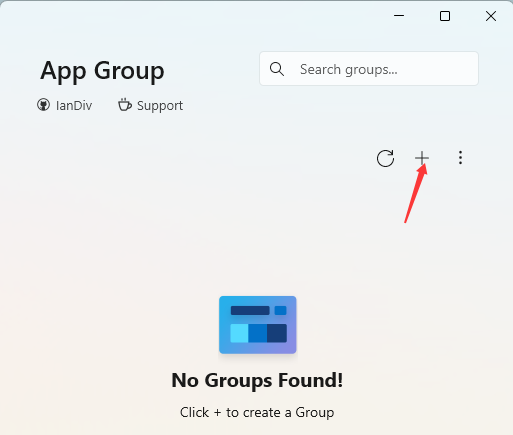Open the IanDiv GitHub link
This screenshot has height=435, width=513.
pos(64,105)
